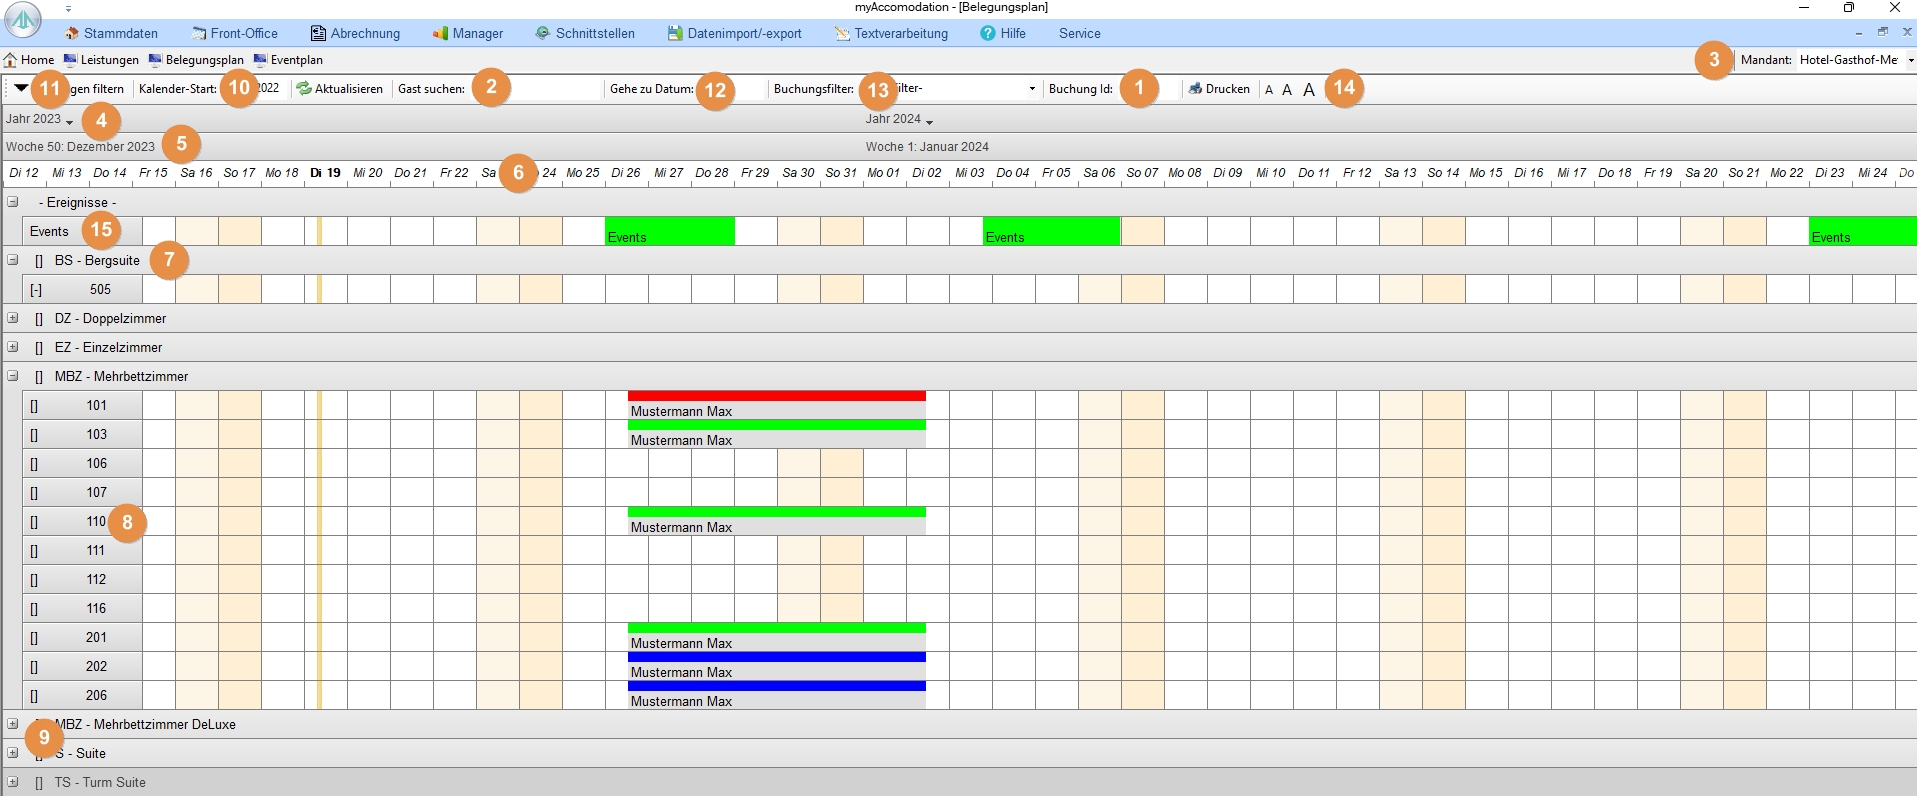The height and width of the screenshot is (796, 1917).
Task: Collapse the MBZ - Mehrbettzimmer group
Action: pos(13,376)
